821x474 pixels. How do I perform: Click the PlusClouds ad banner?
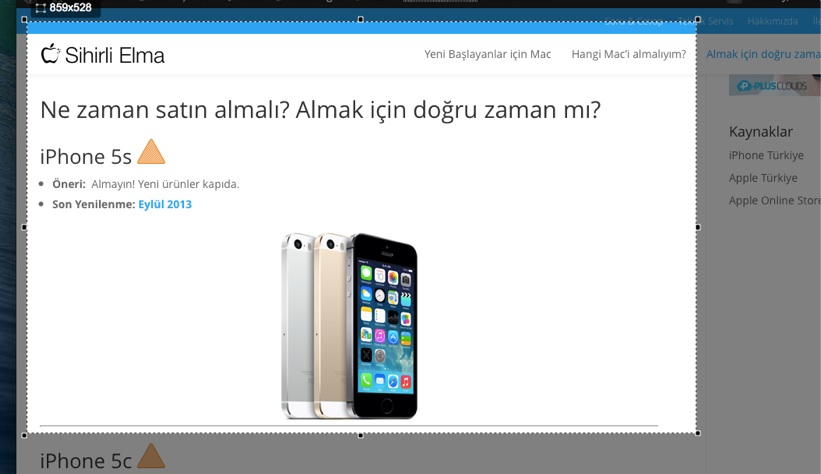click(774, 86)
